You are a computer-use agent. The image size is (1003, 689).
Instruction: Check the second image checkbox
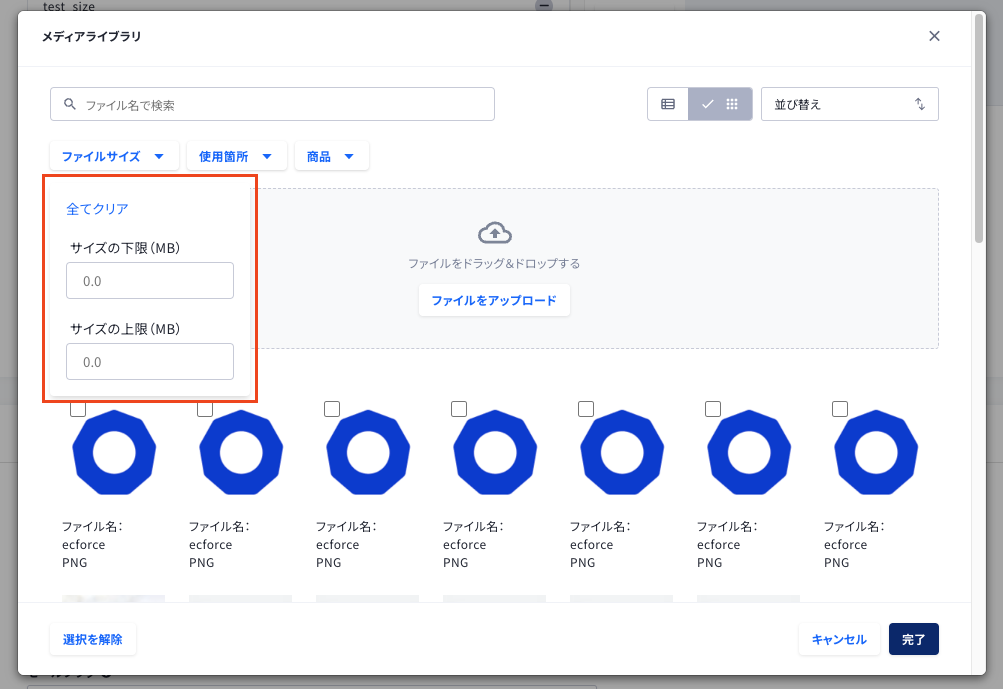click(x=205, y=409)
